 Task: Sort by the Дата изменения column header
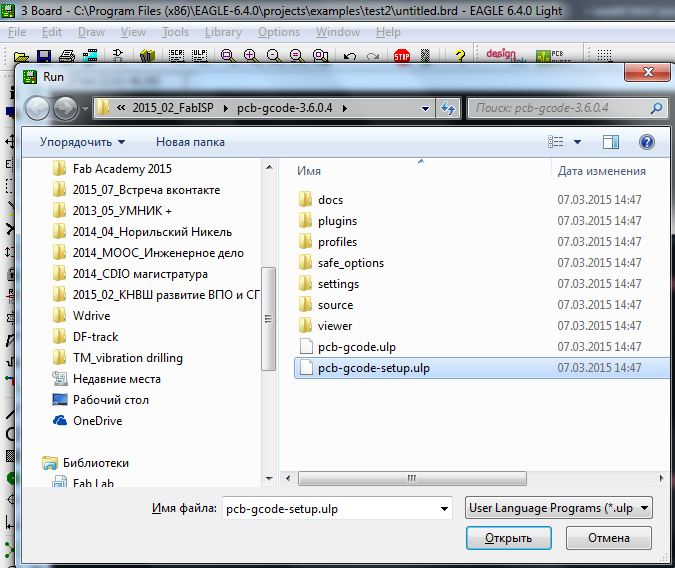coord(601,171)
